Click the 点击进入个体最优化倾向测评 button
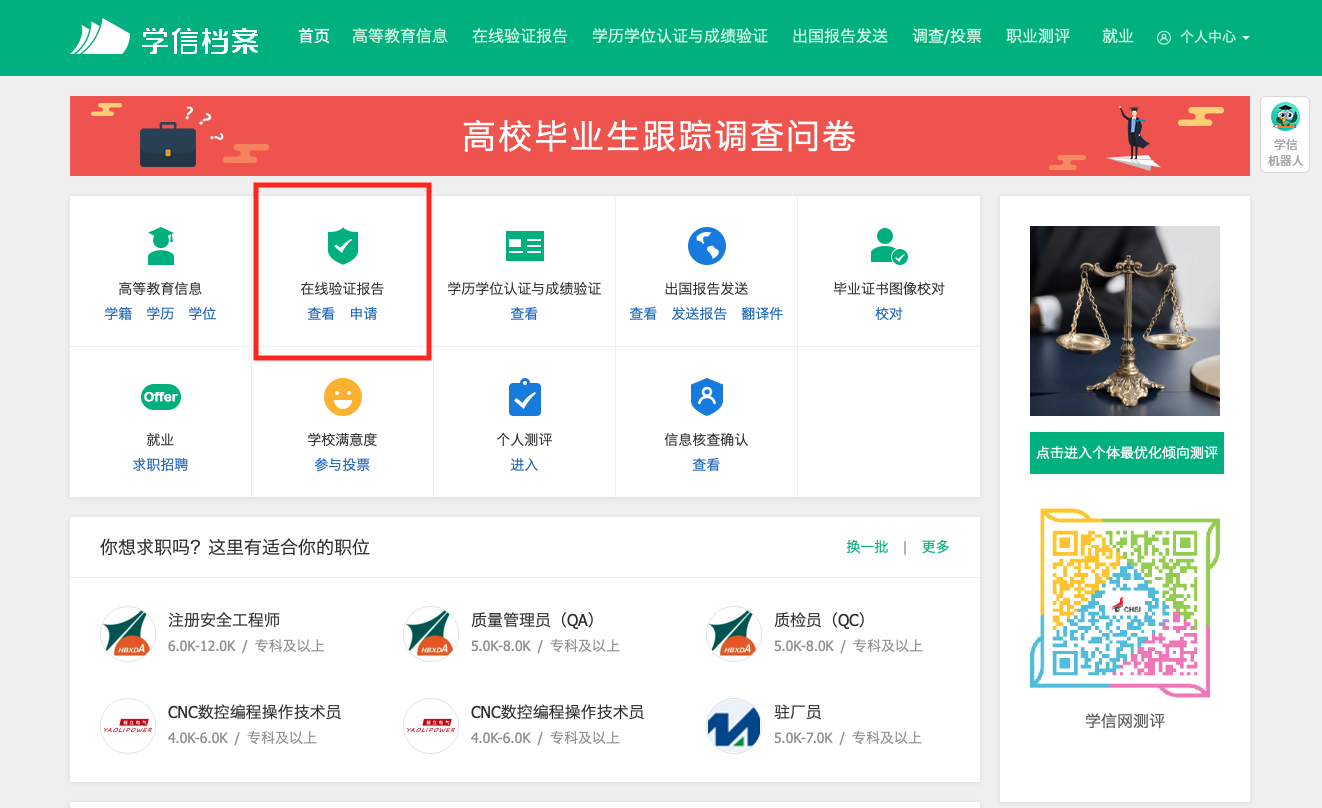This screenshot has width=1322, height=808. point(1126,453)
